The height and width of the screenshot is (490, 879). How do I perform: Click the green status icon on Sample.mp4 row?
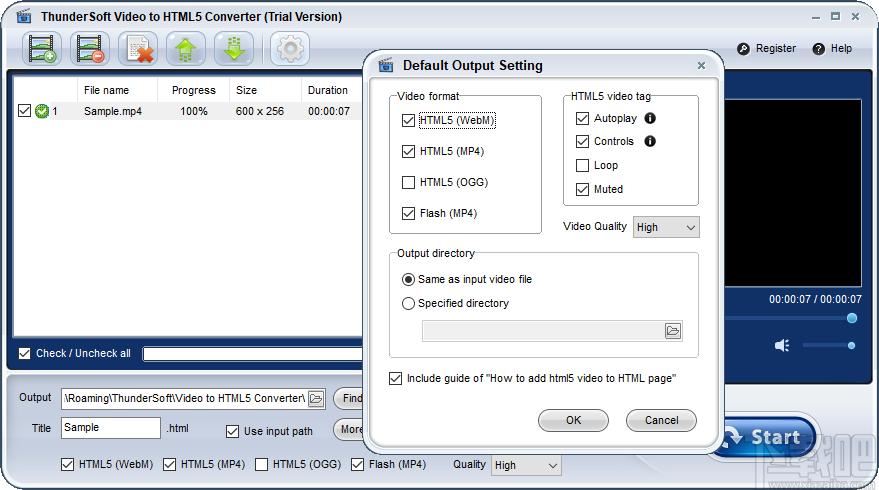(x=41, y=111)
